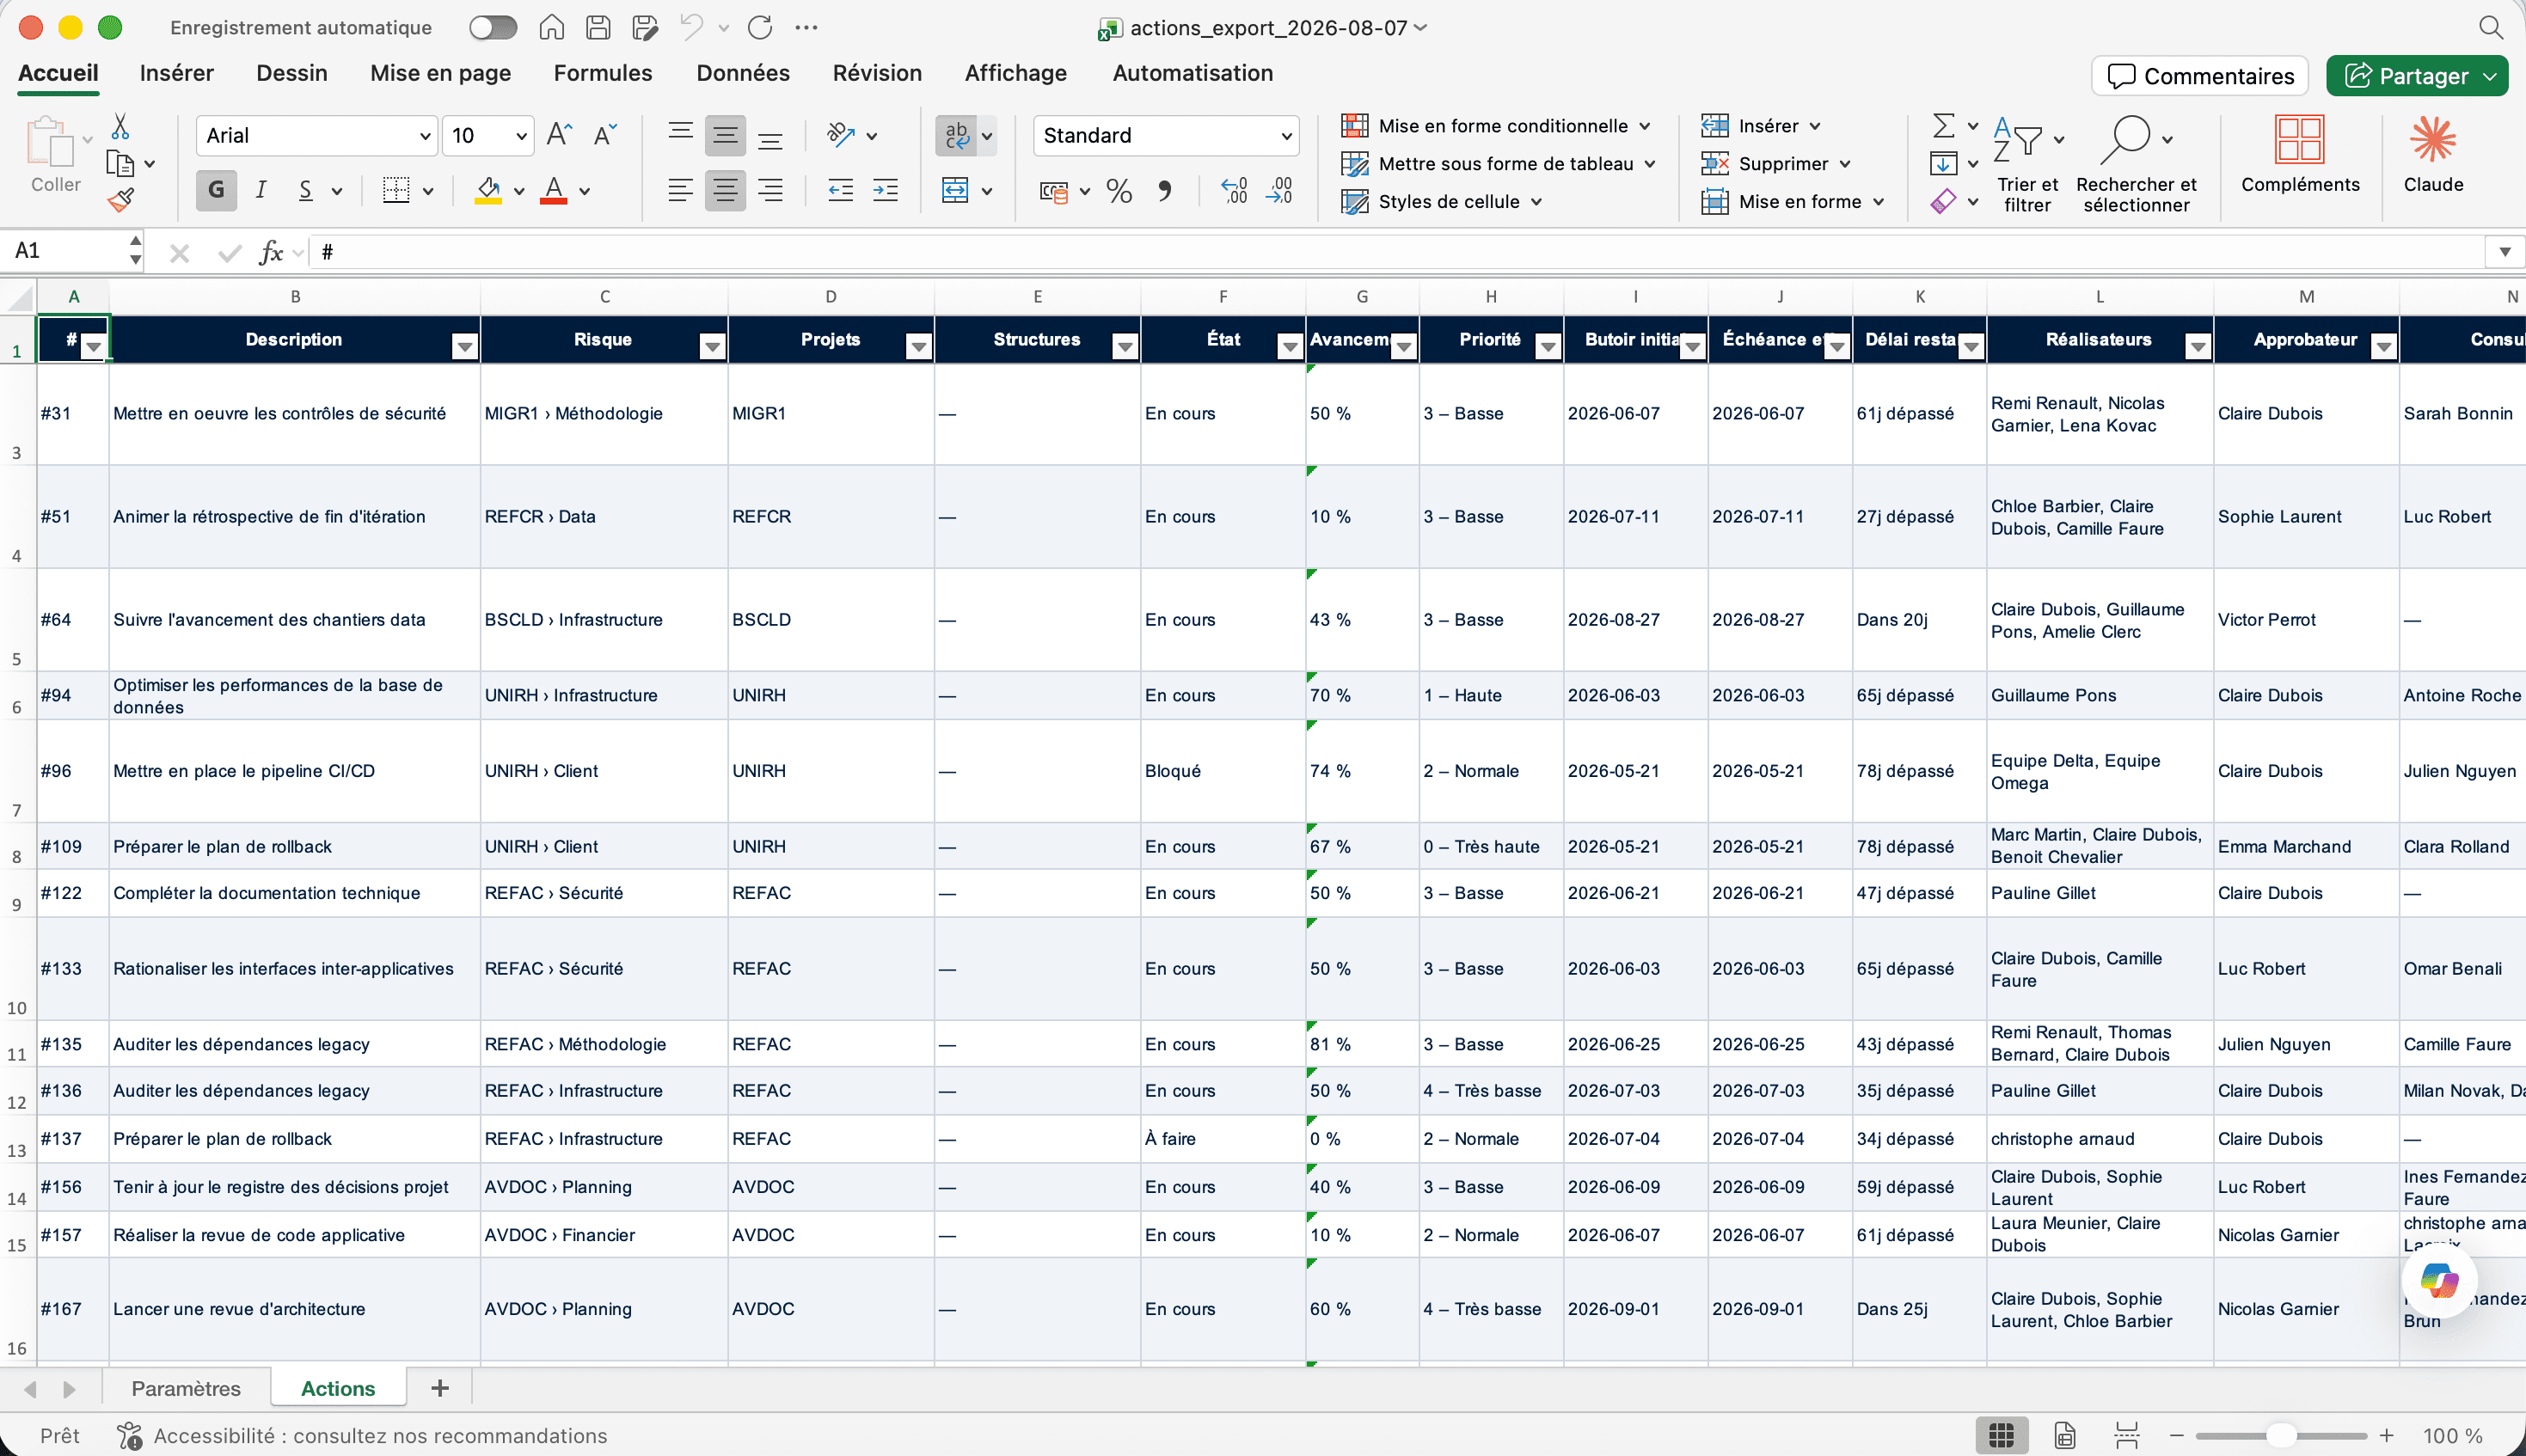Align text left
This screenshot has width=2526, height=1456.
tap(680, 190)
